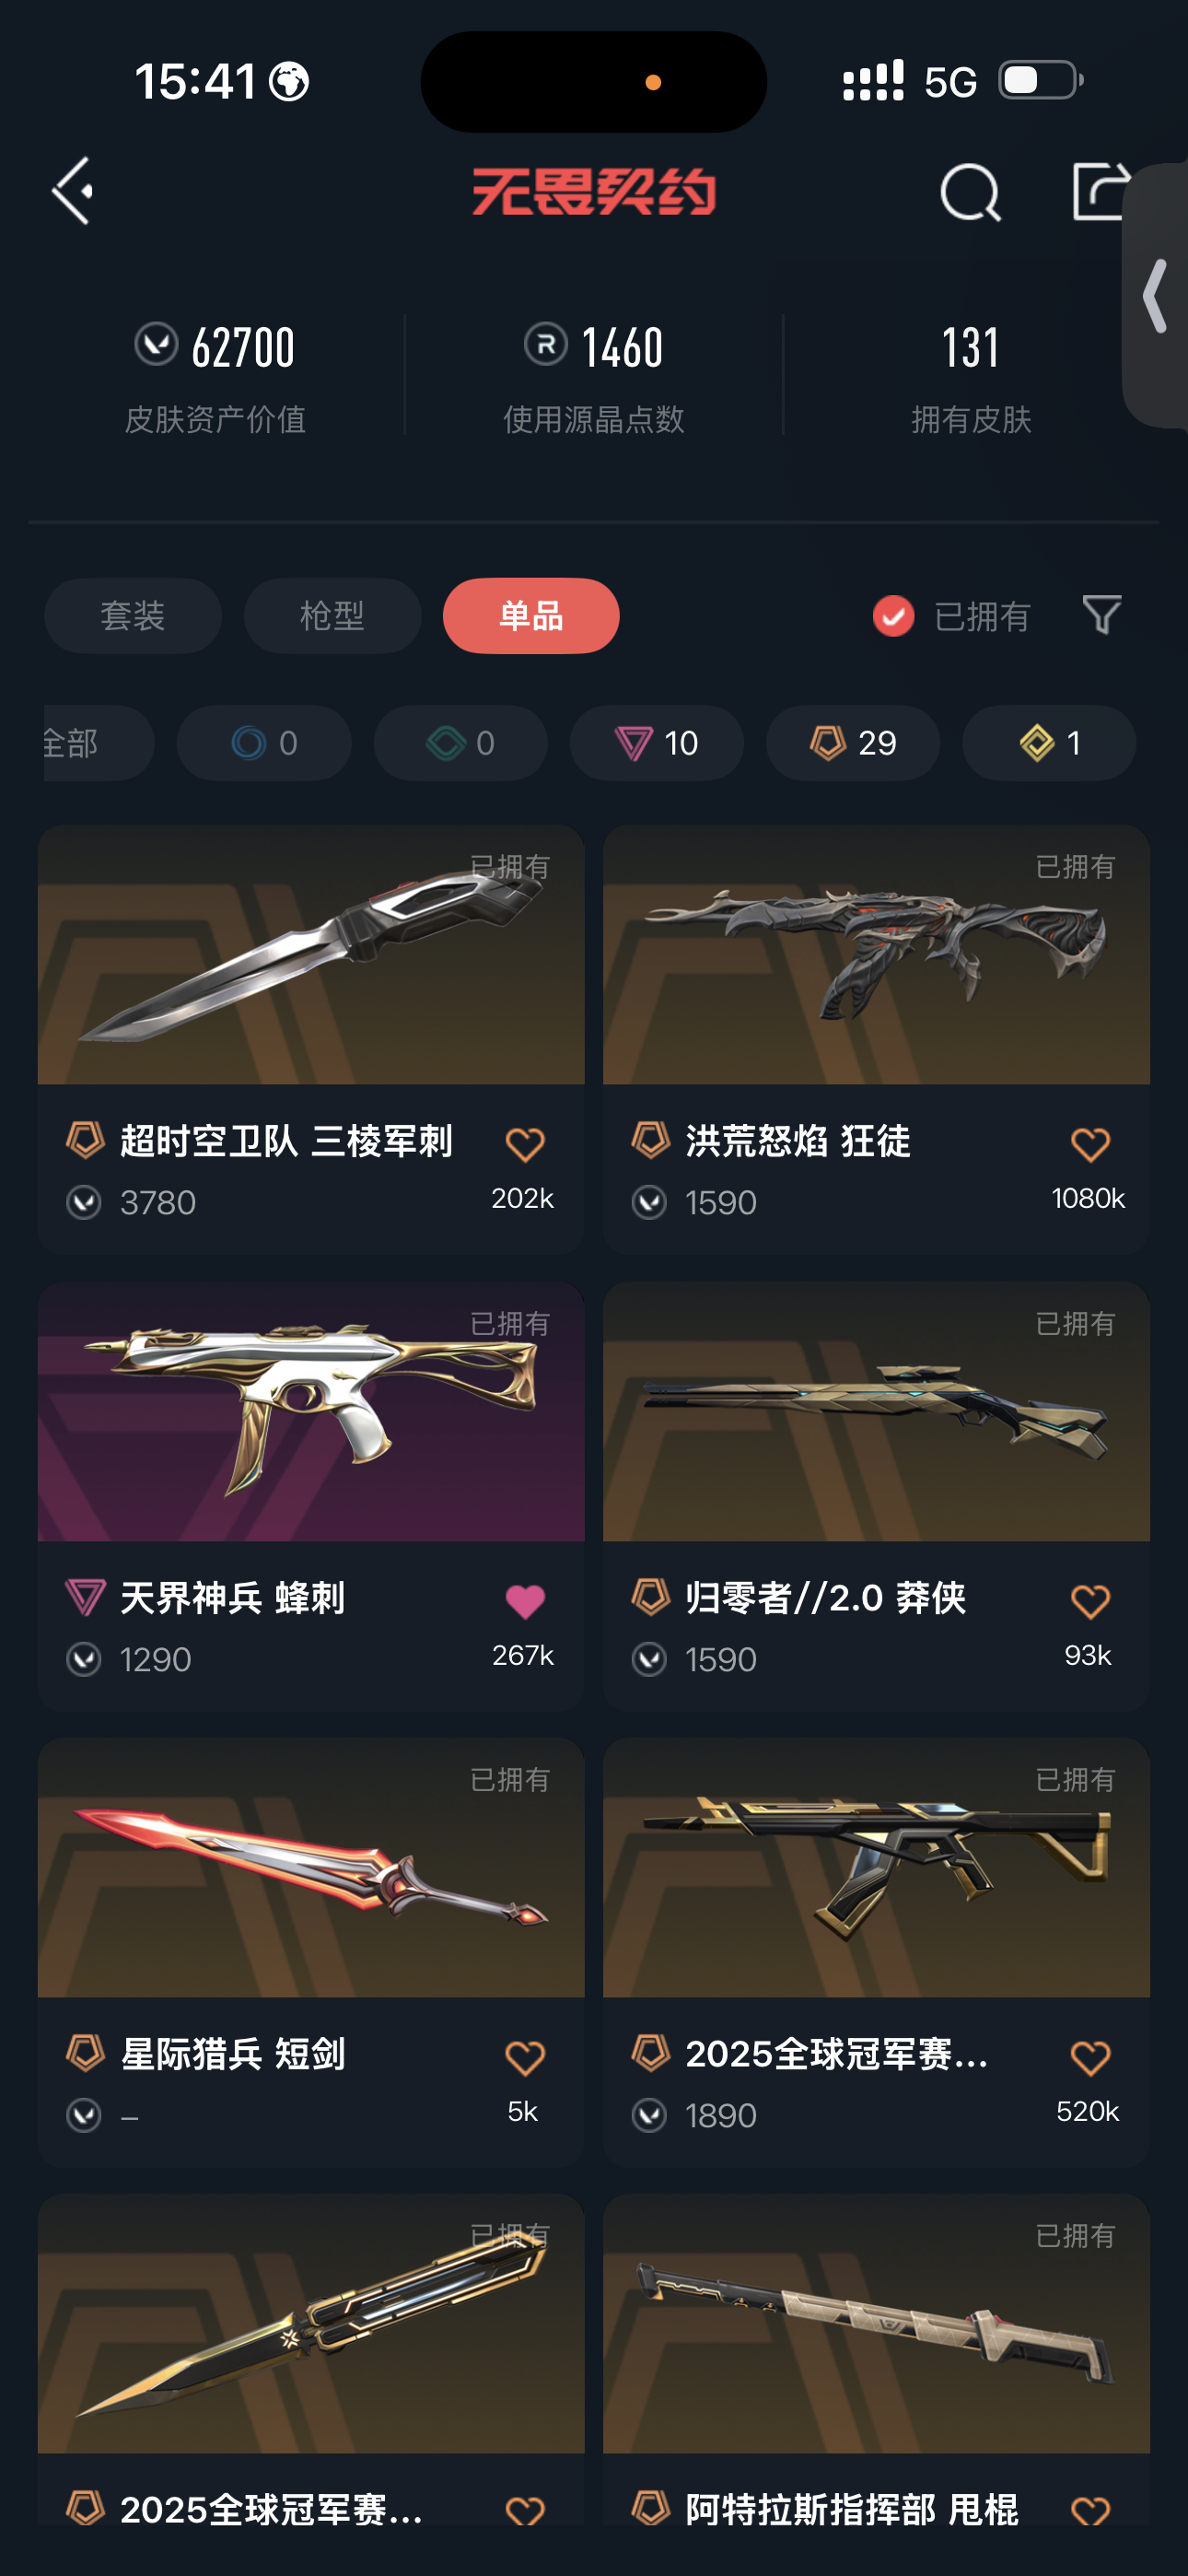
Task: Select the orange tier filter showing 29
Action: (x=853, y=743)
